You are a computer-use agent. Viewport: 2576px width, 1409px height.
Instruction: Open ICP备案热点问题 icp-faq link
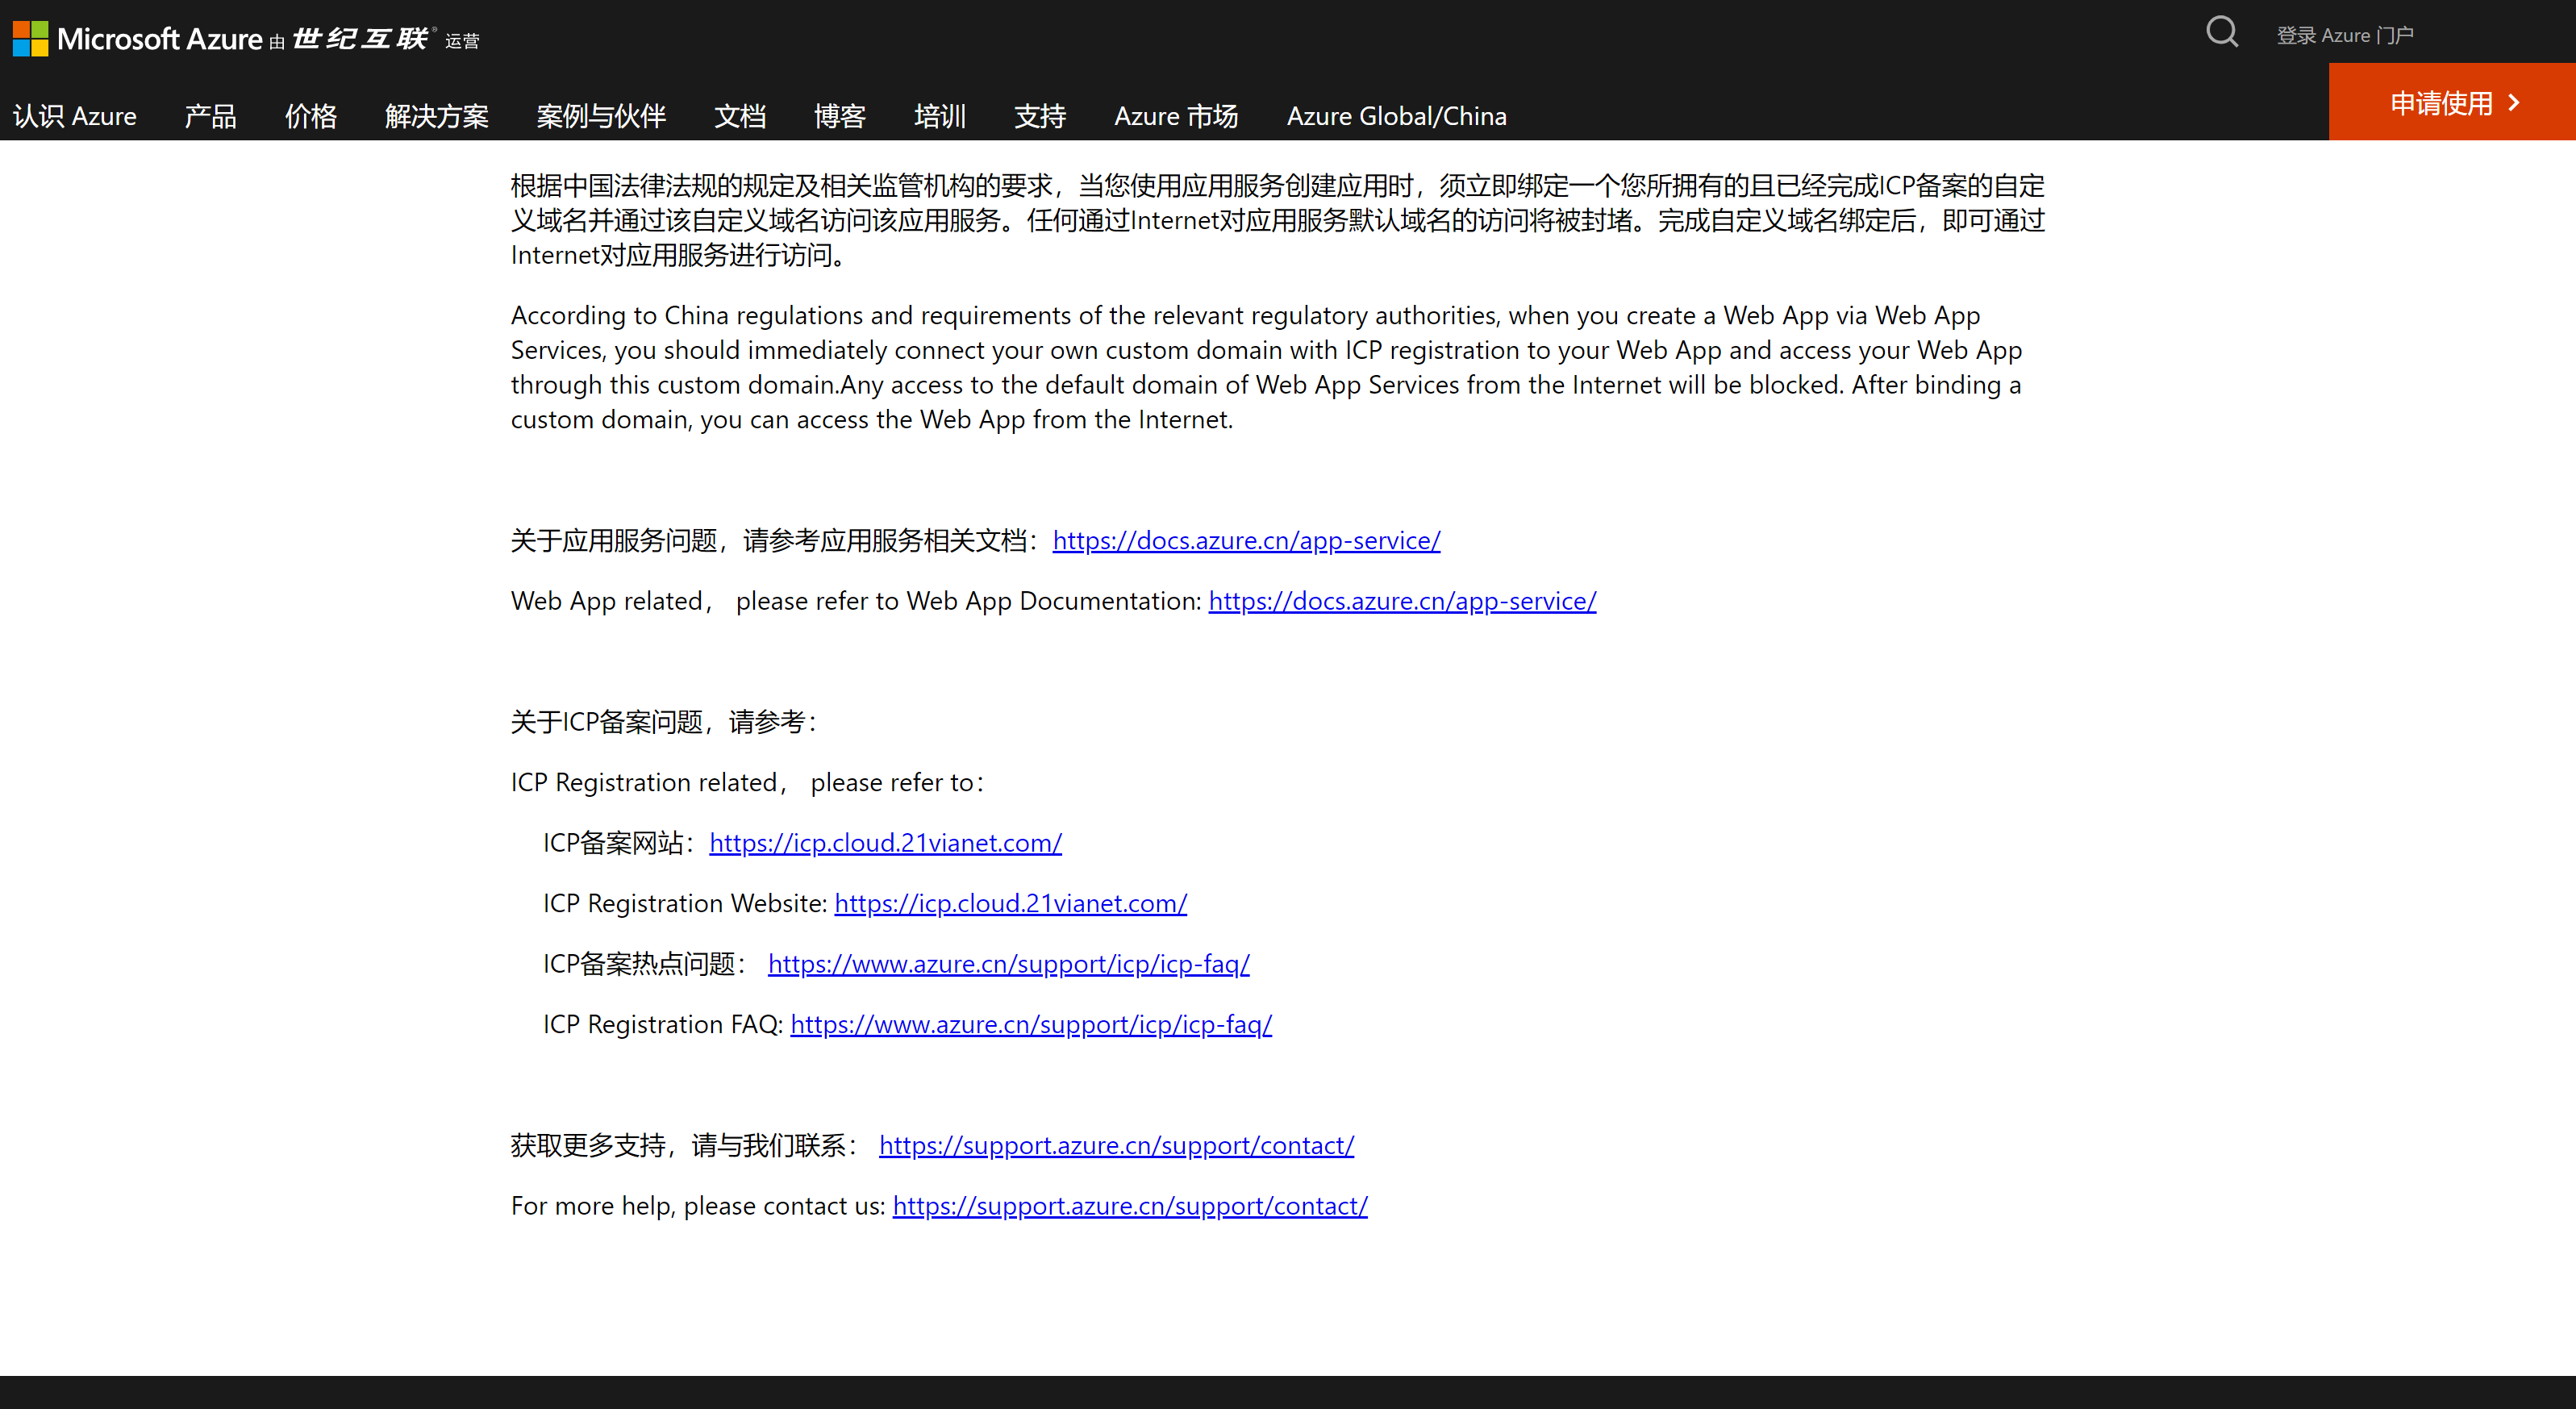point(1008,964)
